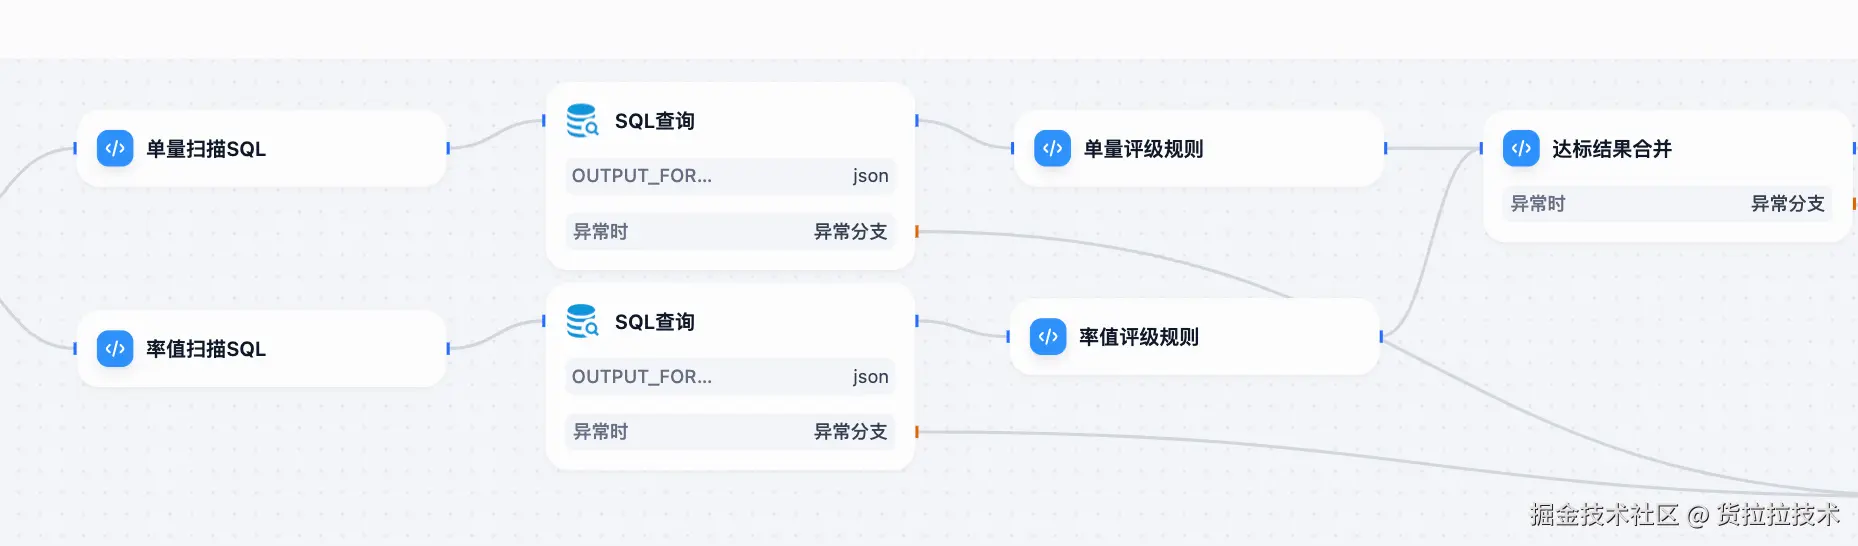The height and width of the screenshot is (546, 1858).
Task: Click the code icon on 单量评级规则 node
Action: tap(1052, 149)
